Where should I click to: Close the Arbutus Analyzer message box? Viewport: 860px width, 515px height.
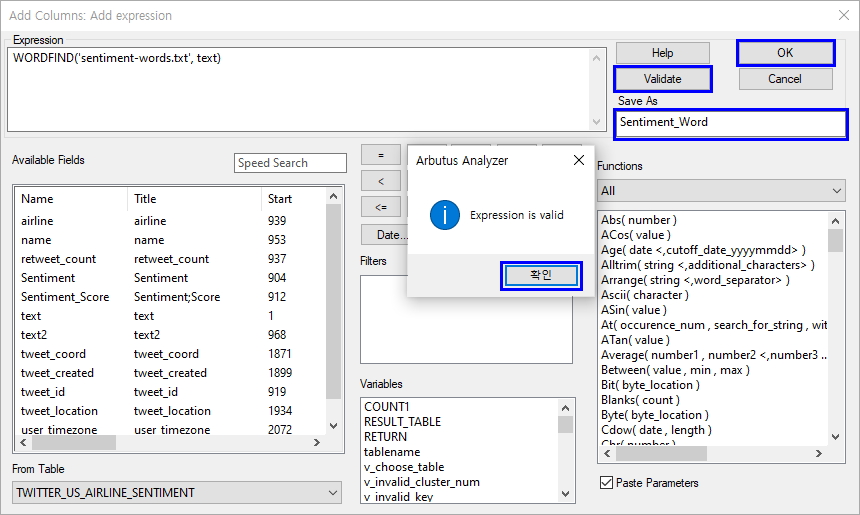coord(579,160)
